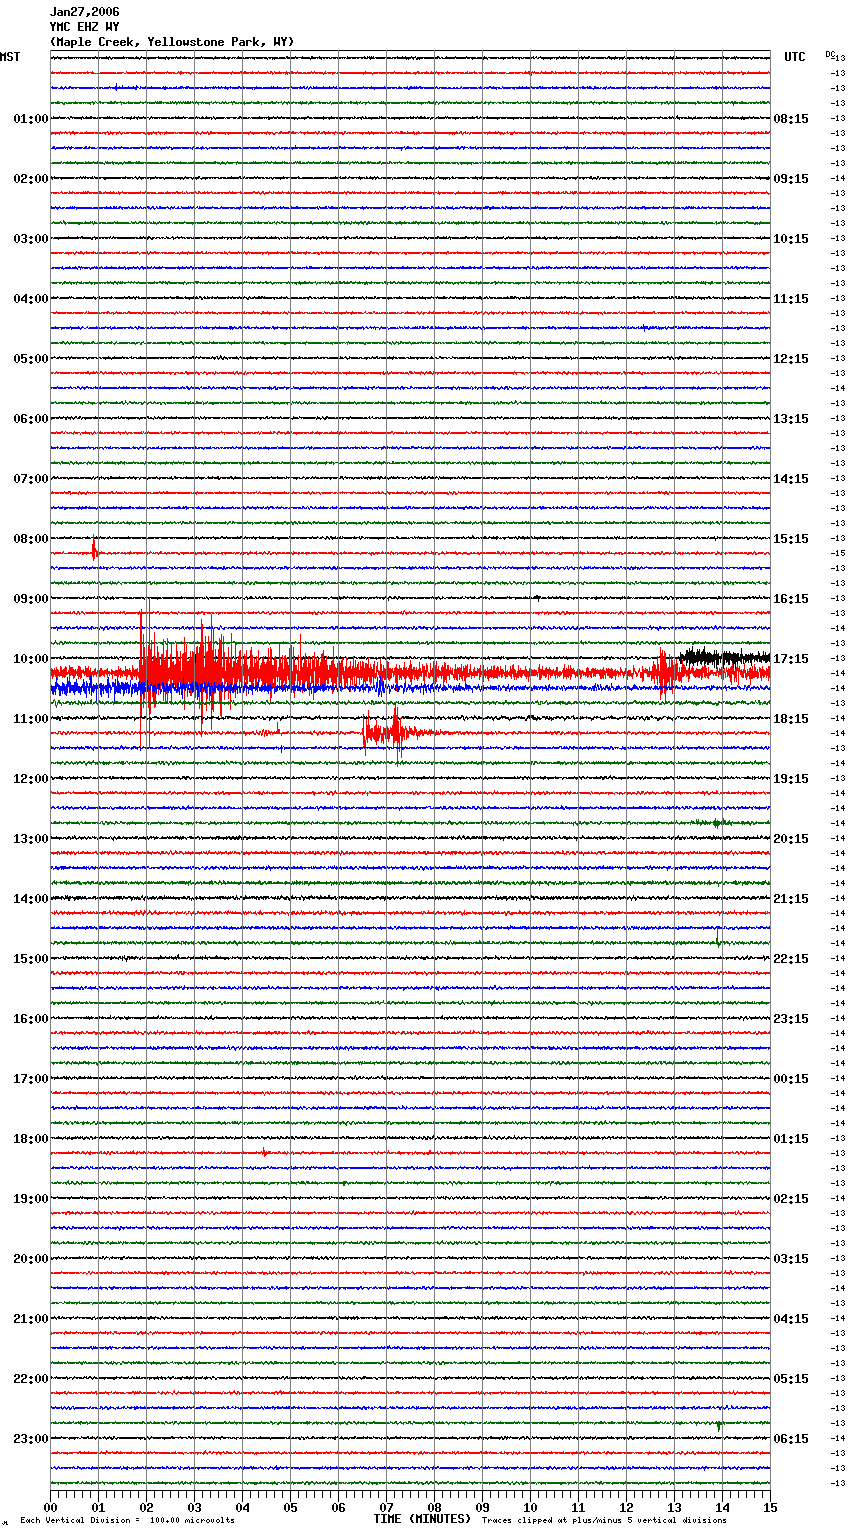Screen dimensions: 850x1534
Task: Click the '20:00' MST hour label
Action: point(31,1259)
